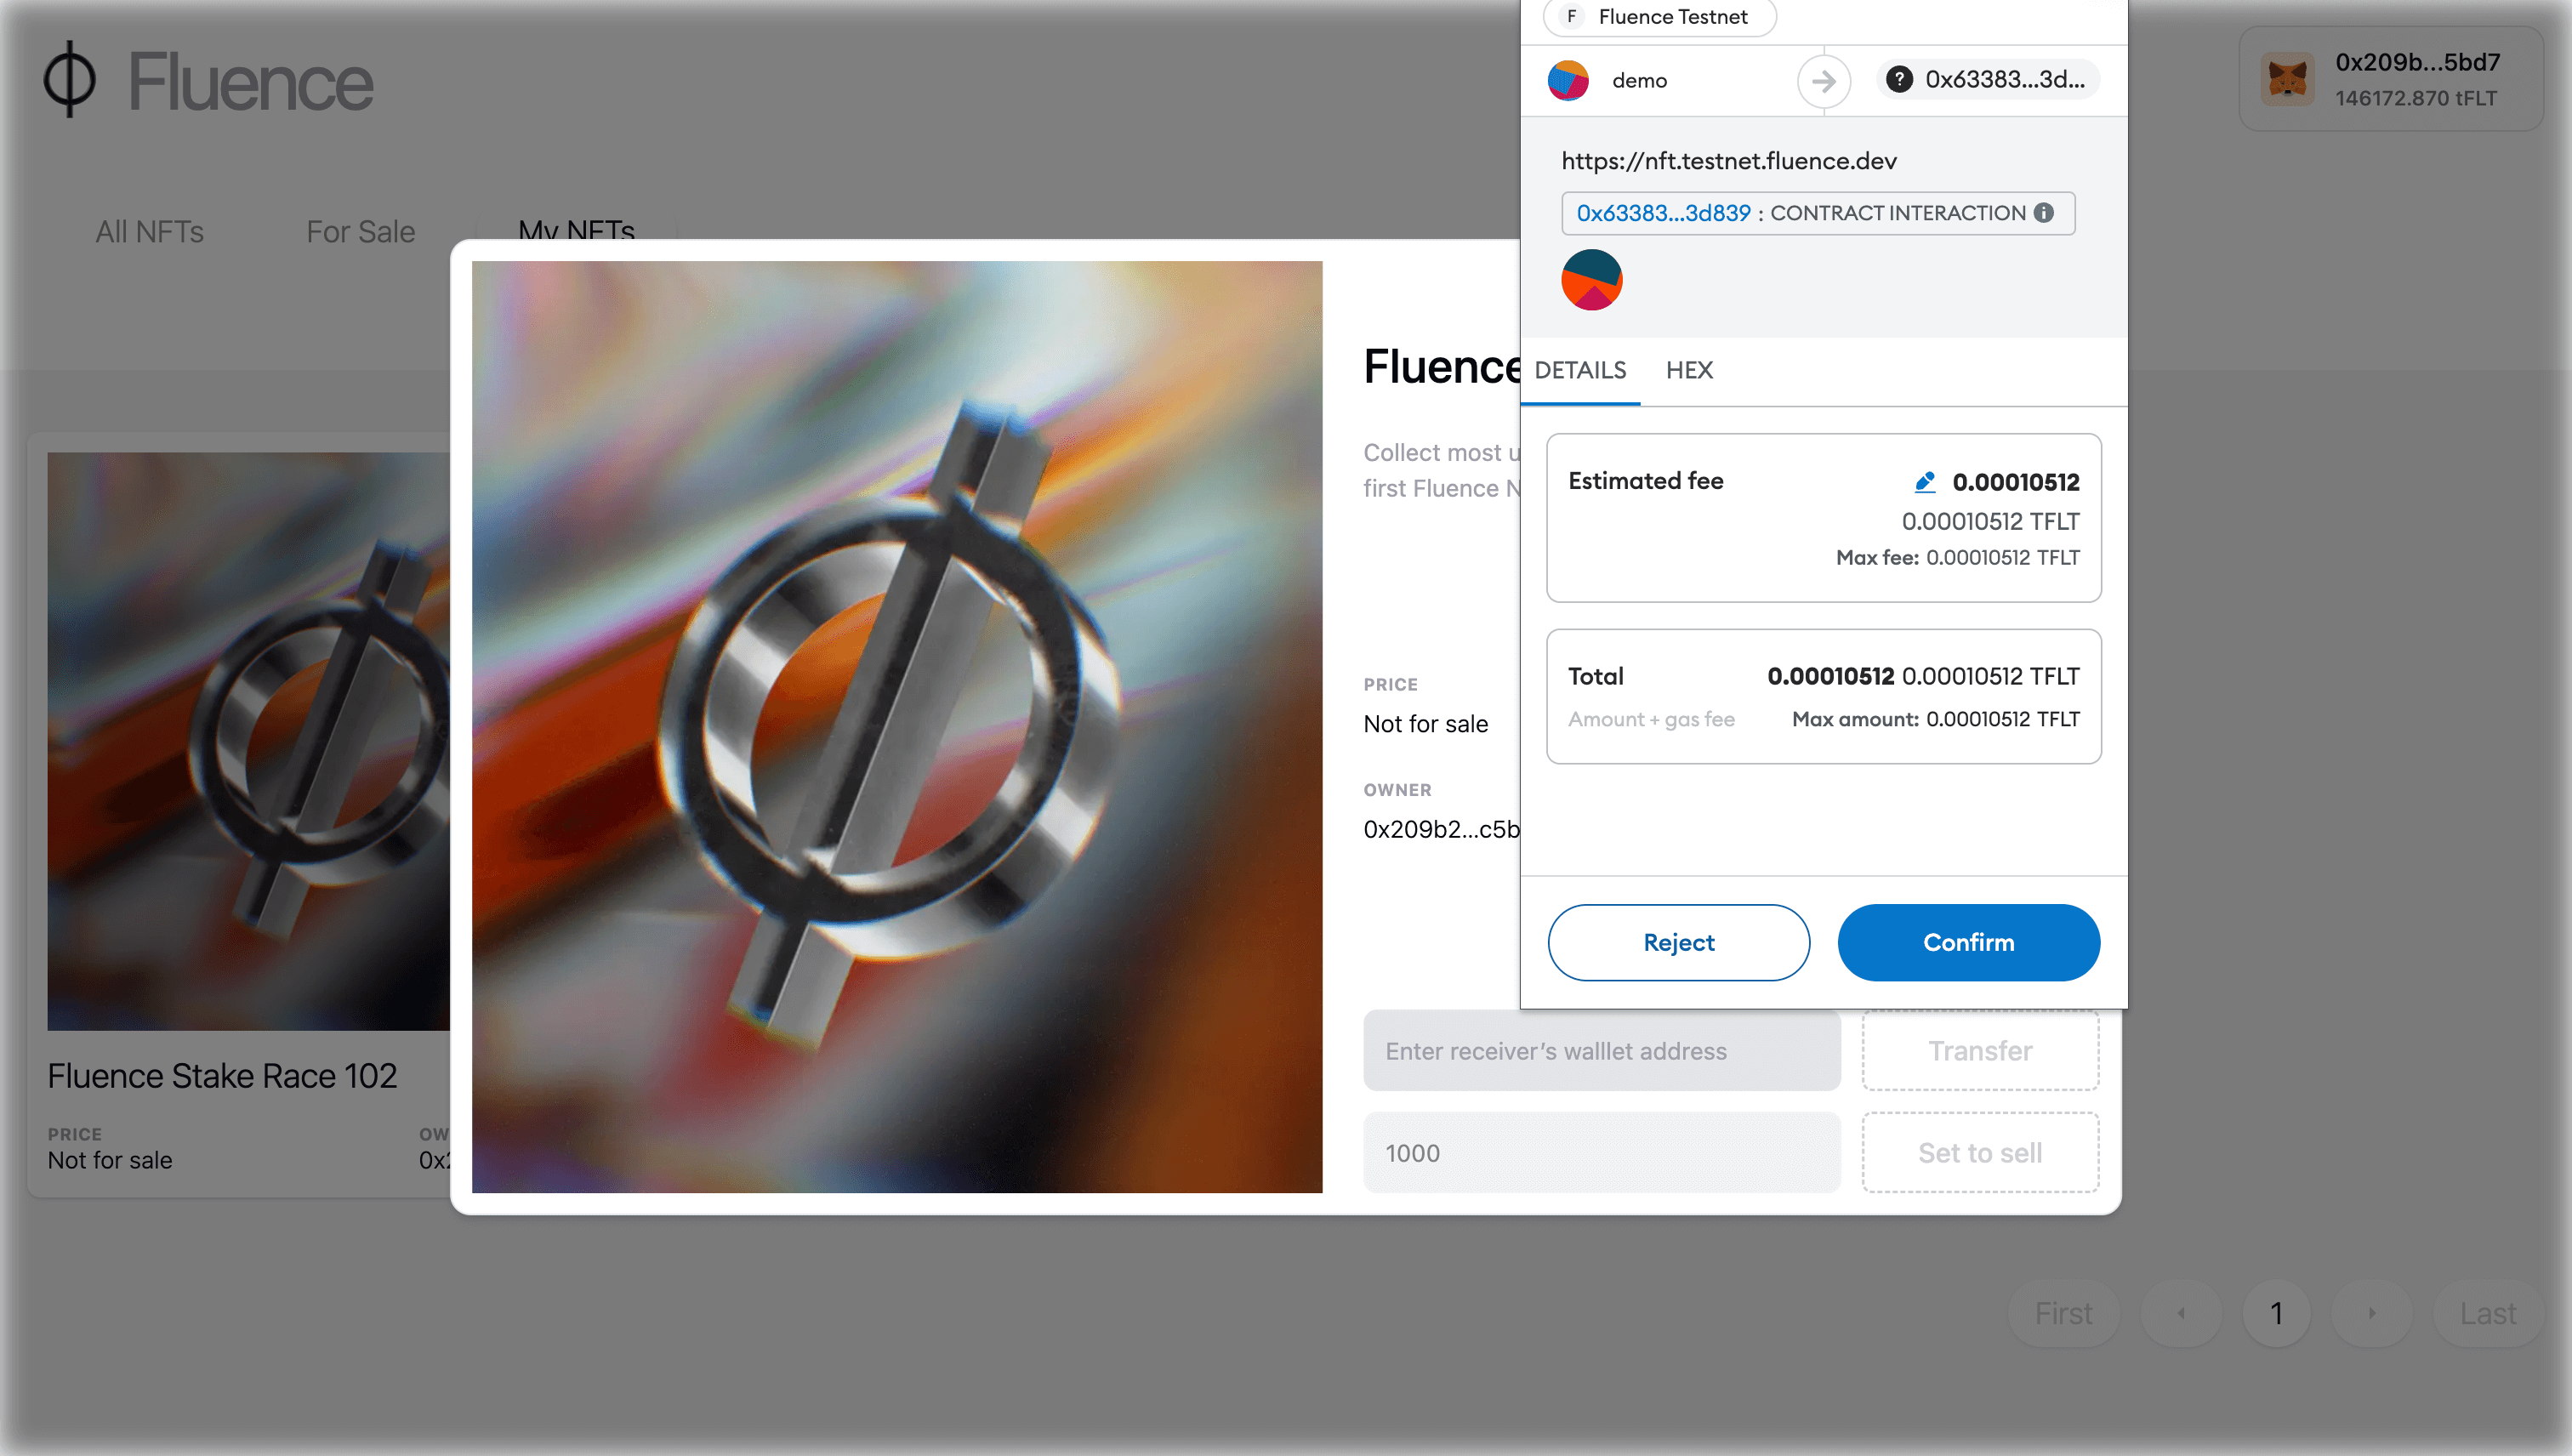Image resolution: width=2572 pixels, height=1456 pixels.
Task: Click the MetaMask fox icon in header
Action: pos(2288,79)
